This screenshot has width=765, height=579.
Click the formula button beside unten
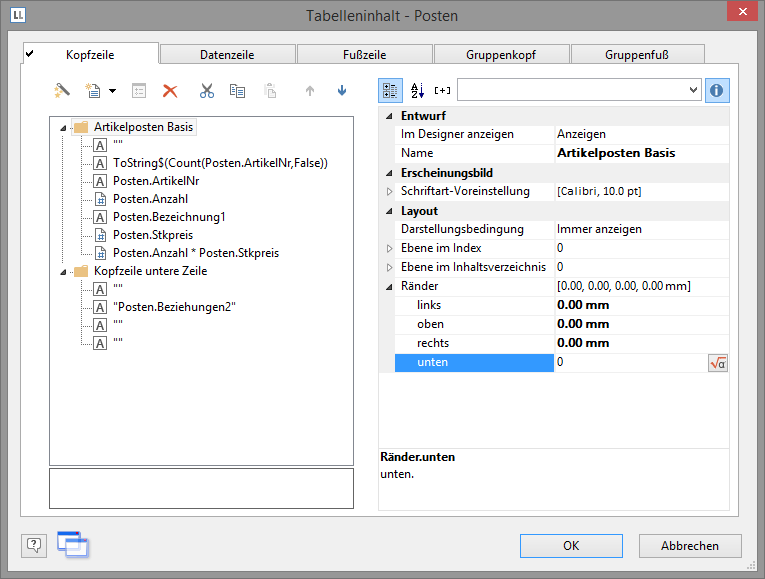717,363
